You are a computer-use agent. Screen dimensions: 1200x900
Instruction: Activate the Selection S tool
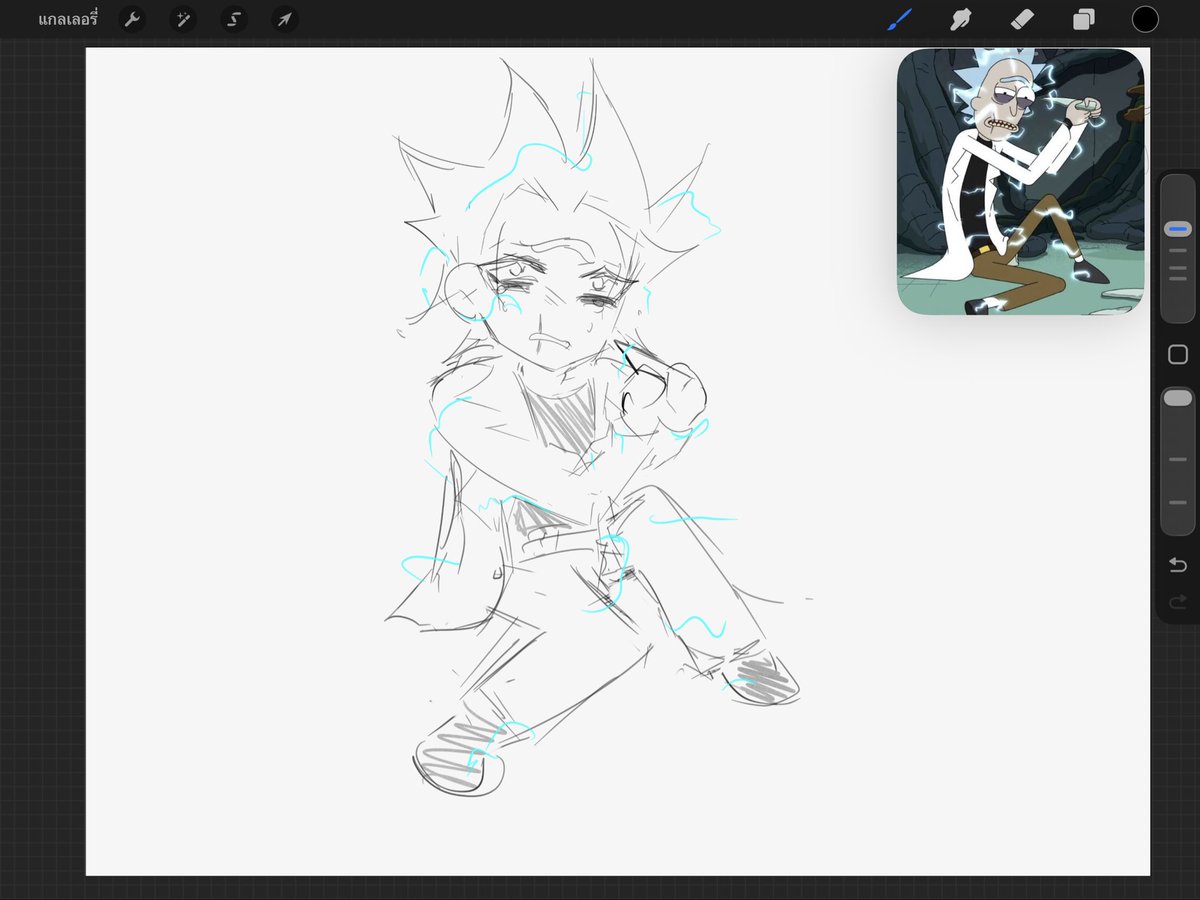234,19
